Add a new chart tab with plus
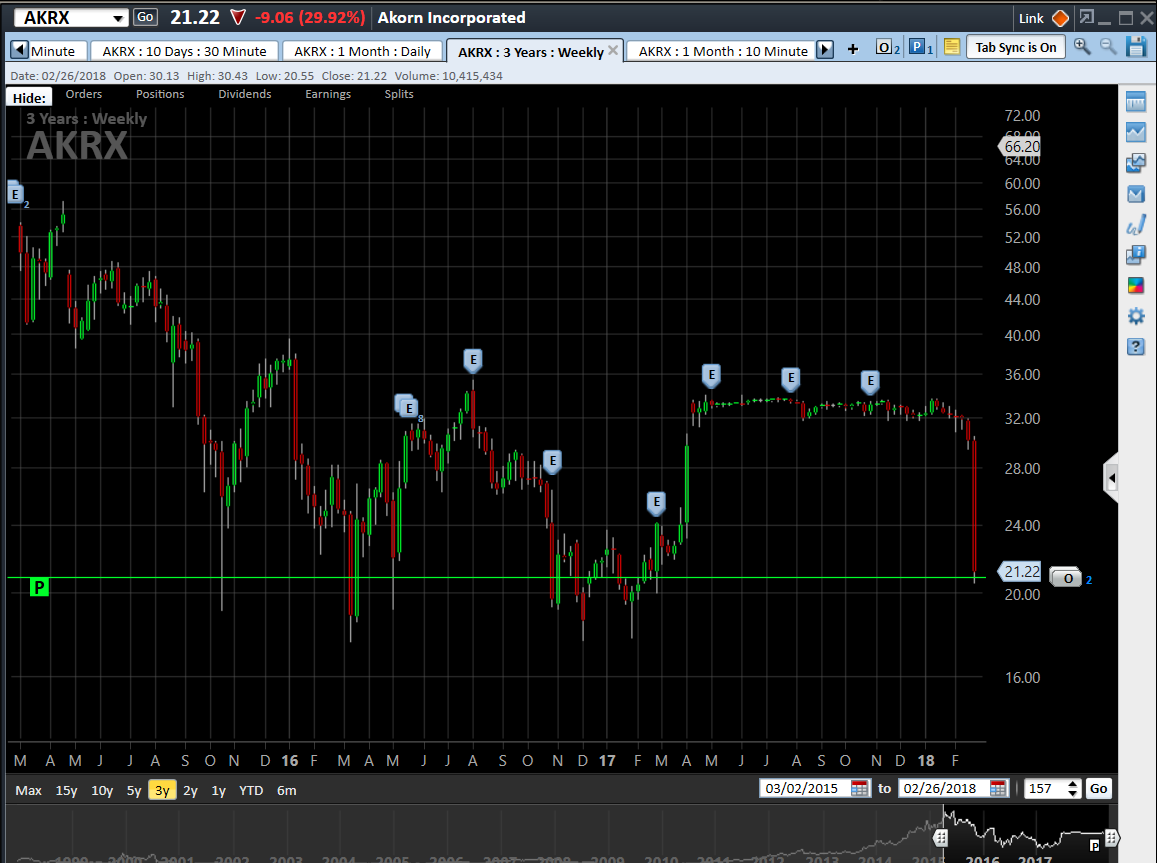This screenshot has width=1157, height=863. point(853,49)
